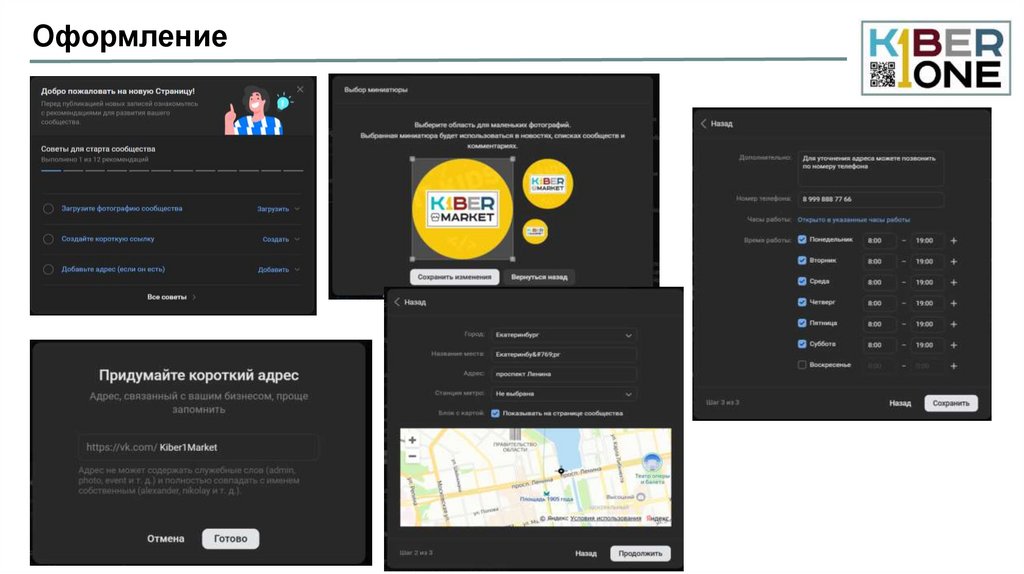Image resolution: width=1024 pixels, height=574 pixels.
Task: Click phone number field '8 999 888 77 66'
Action: (x=870, y=199)
